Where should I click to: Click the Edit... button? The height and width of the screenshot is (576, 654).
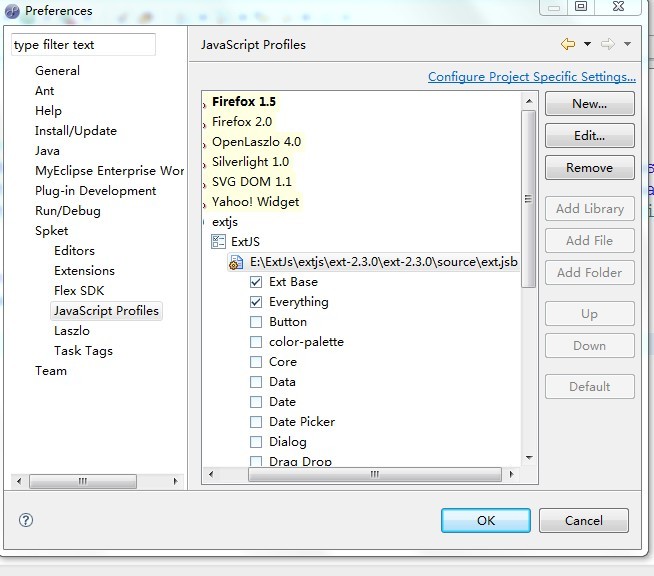(589, 136)
